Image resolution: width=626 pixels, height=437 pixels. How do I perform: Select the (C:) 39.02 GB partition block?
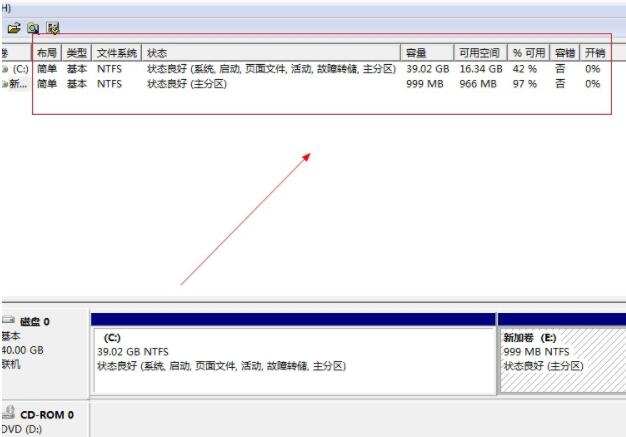point(294,361)
